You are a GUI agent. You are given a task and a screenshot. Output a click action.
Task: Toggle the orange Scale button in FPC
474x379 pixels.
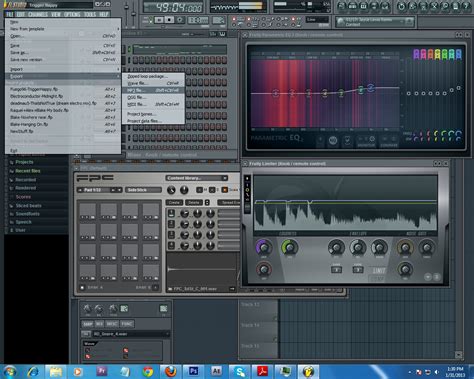(225, 190)
